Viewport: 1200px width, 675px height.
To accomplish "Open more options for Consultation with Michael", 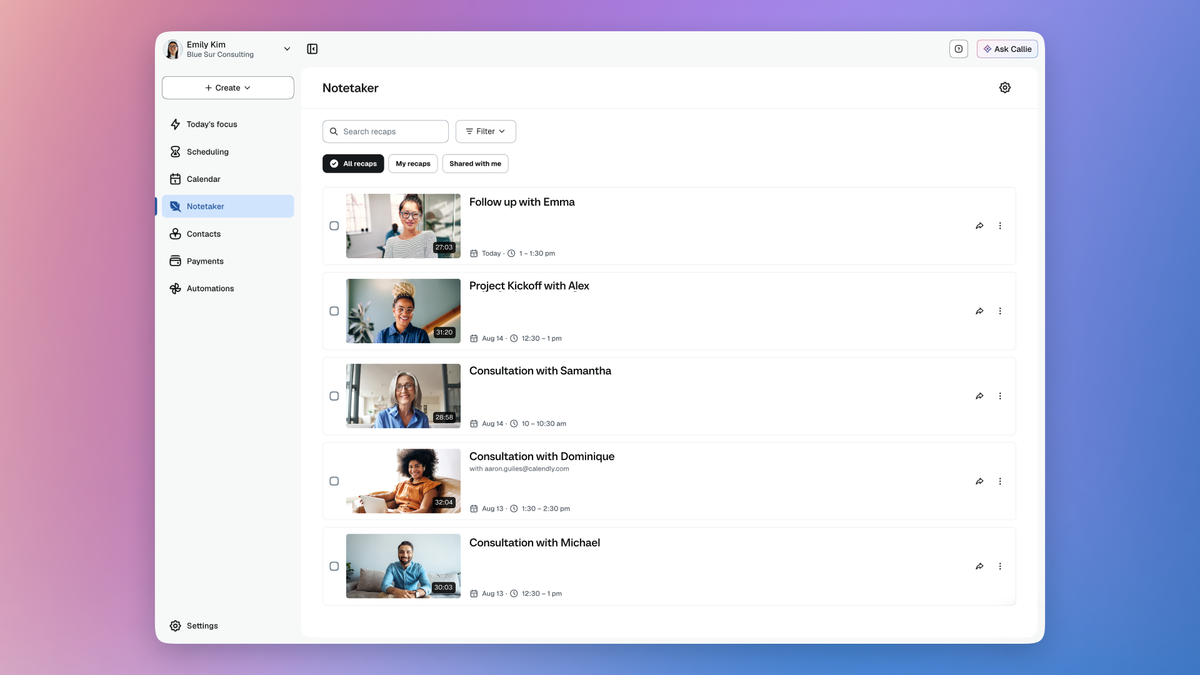I will [x=1000, y=566].
